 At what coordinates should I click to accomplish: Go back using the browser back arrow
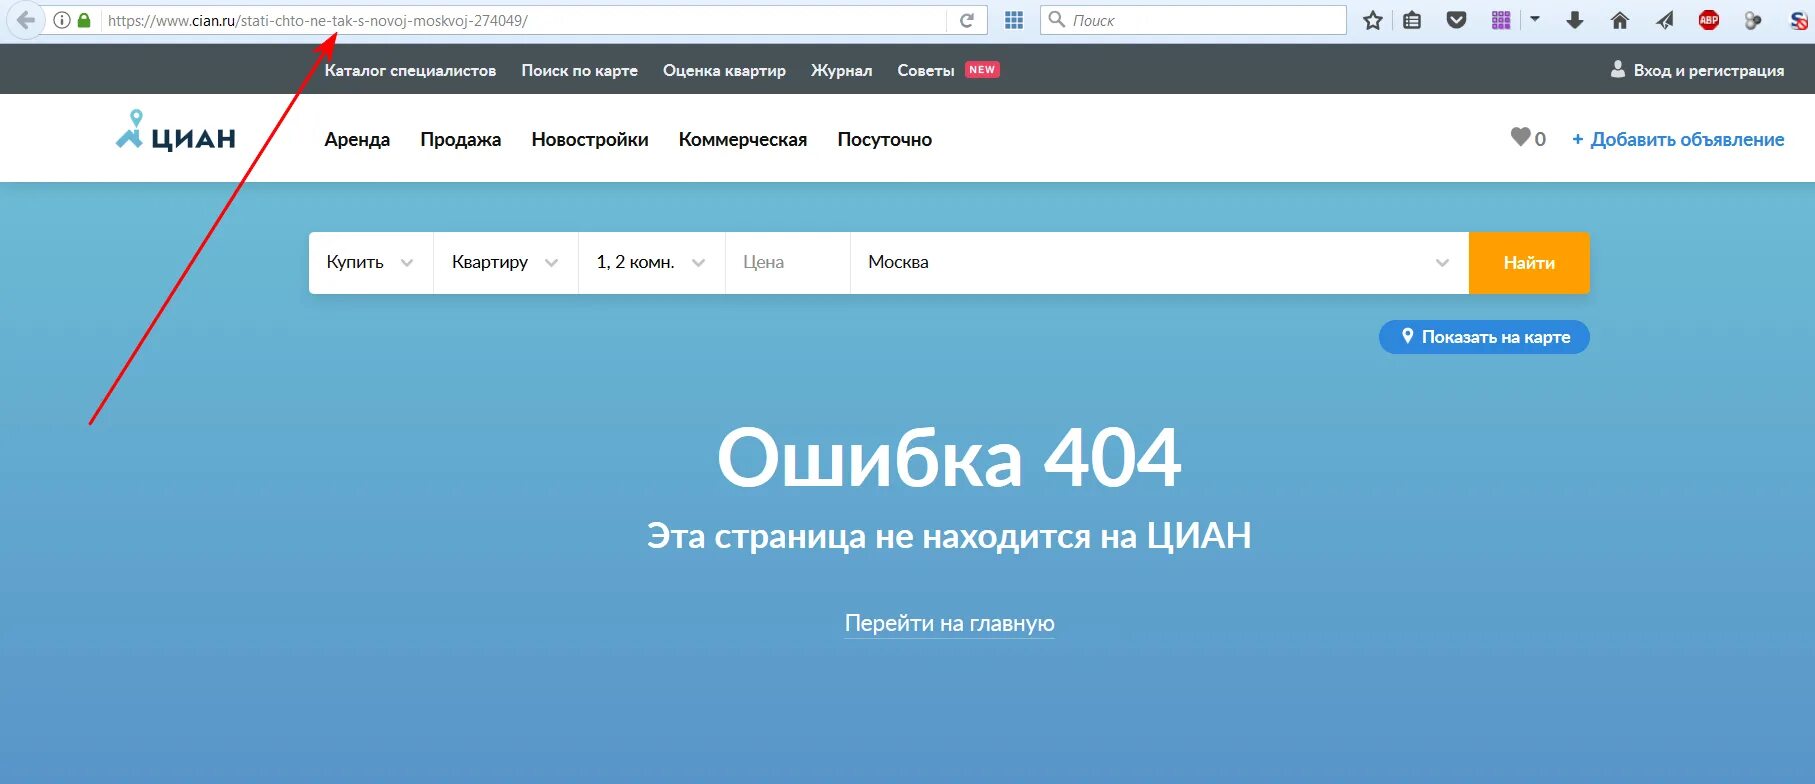pyautogui.click(x=25, y=20)
